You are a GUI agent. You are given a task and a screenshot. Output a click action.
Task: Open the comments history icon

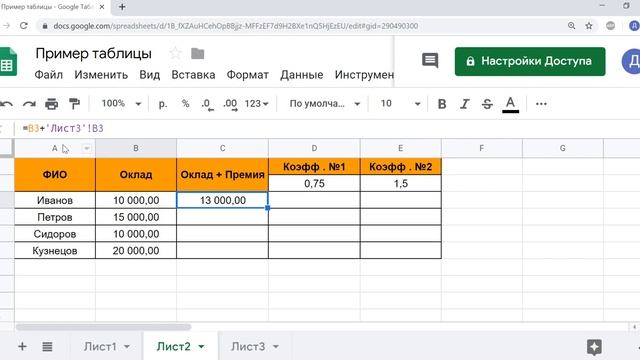[430, 60]
